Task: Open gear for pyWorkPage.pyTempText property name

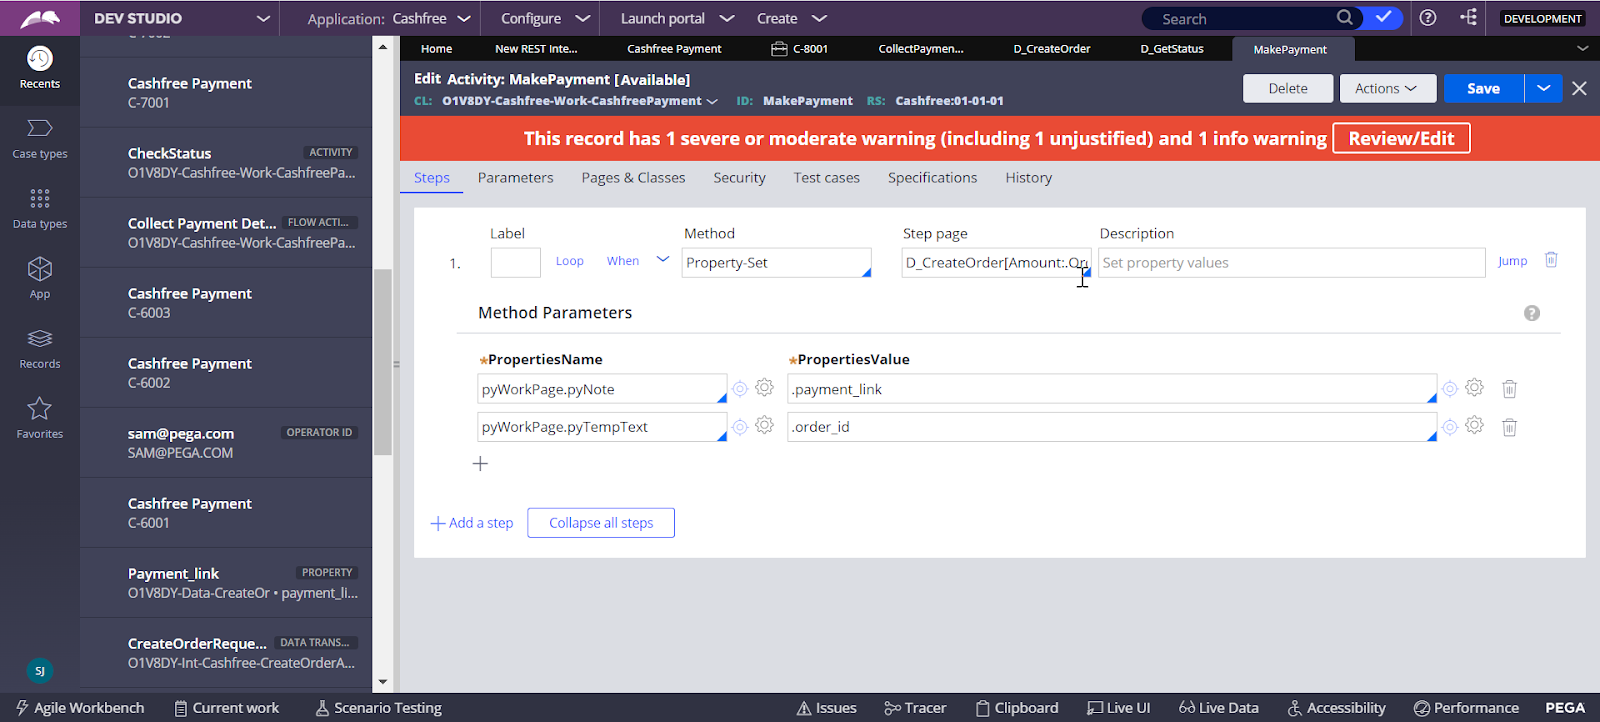Action: click(765, 426)
